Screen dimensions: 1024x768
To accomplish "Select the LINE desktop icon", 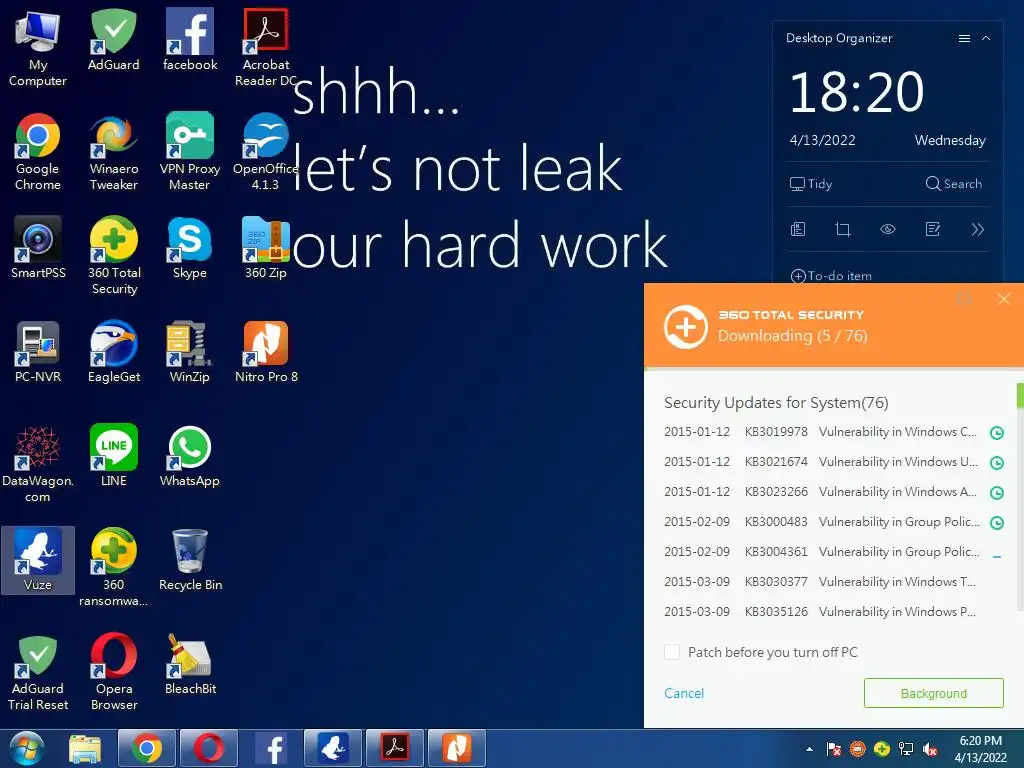I will pos(114,455).
